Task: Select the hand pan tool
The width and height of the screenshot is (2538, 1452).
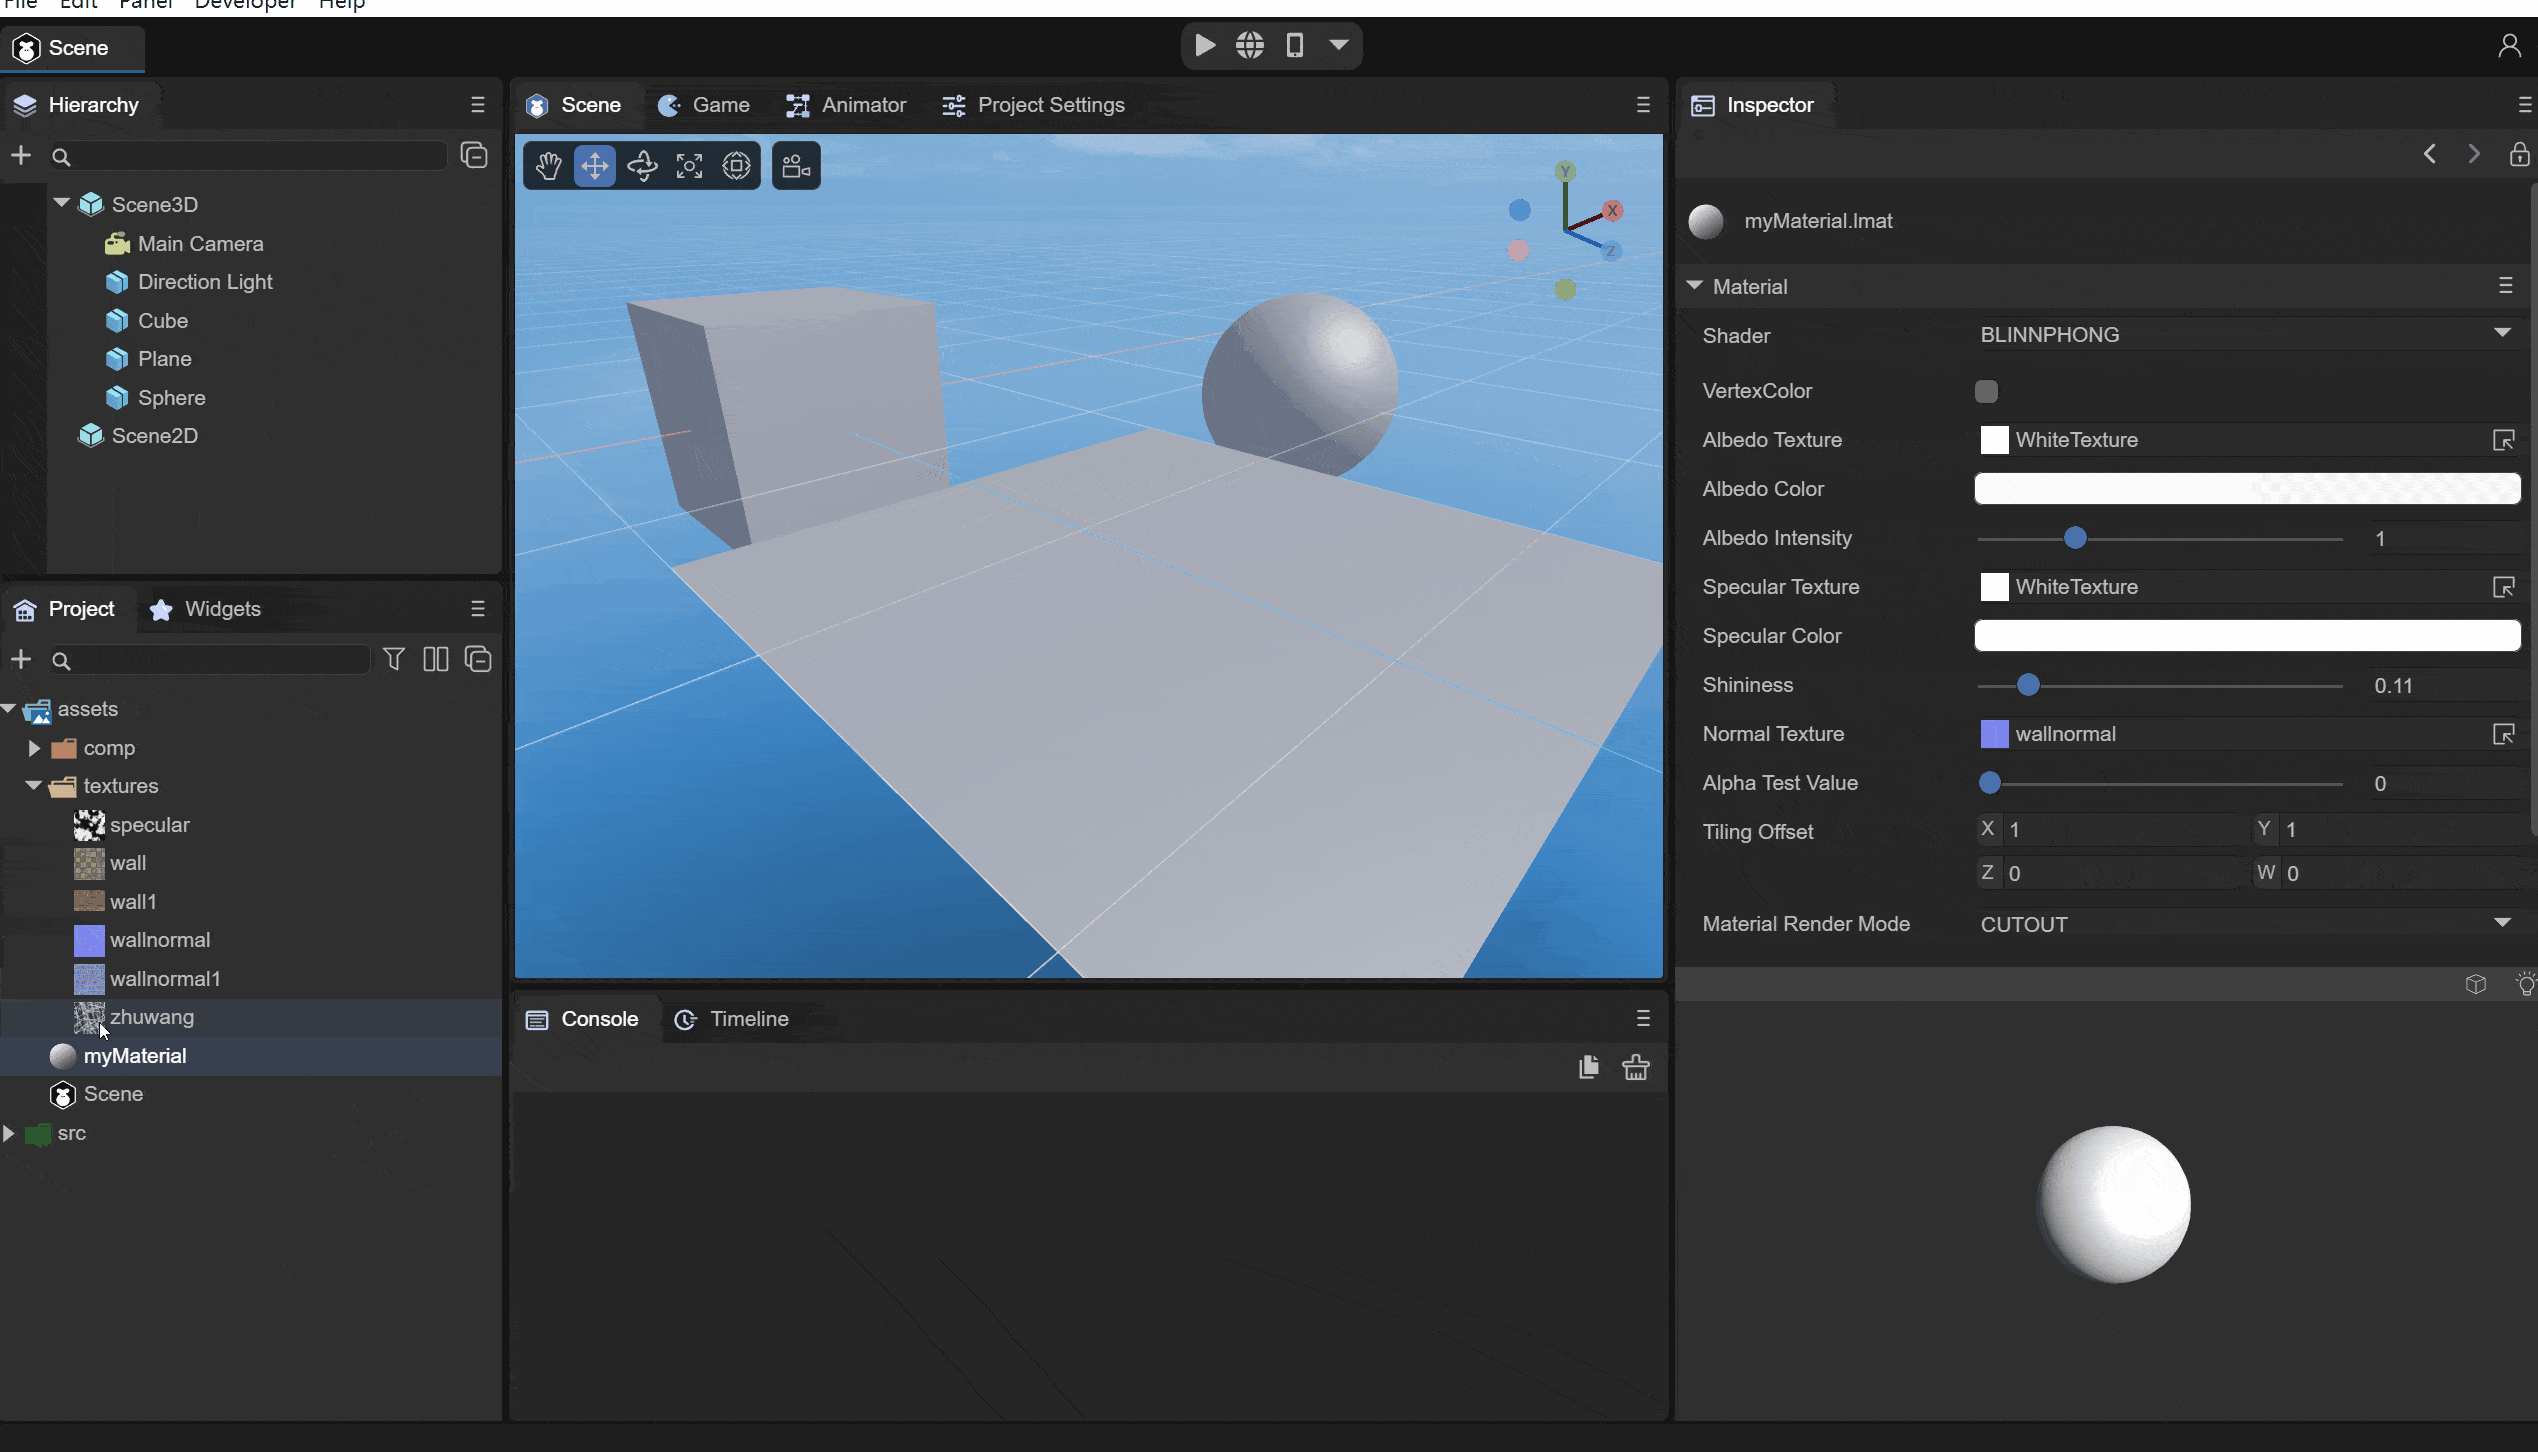Action: [548, 166]
